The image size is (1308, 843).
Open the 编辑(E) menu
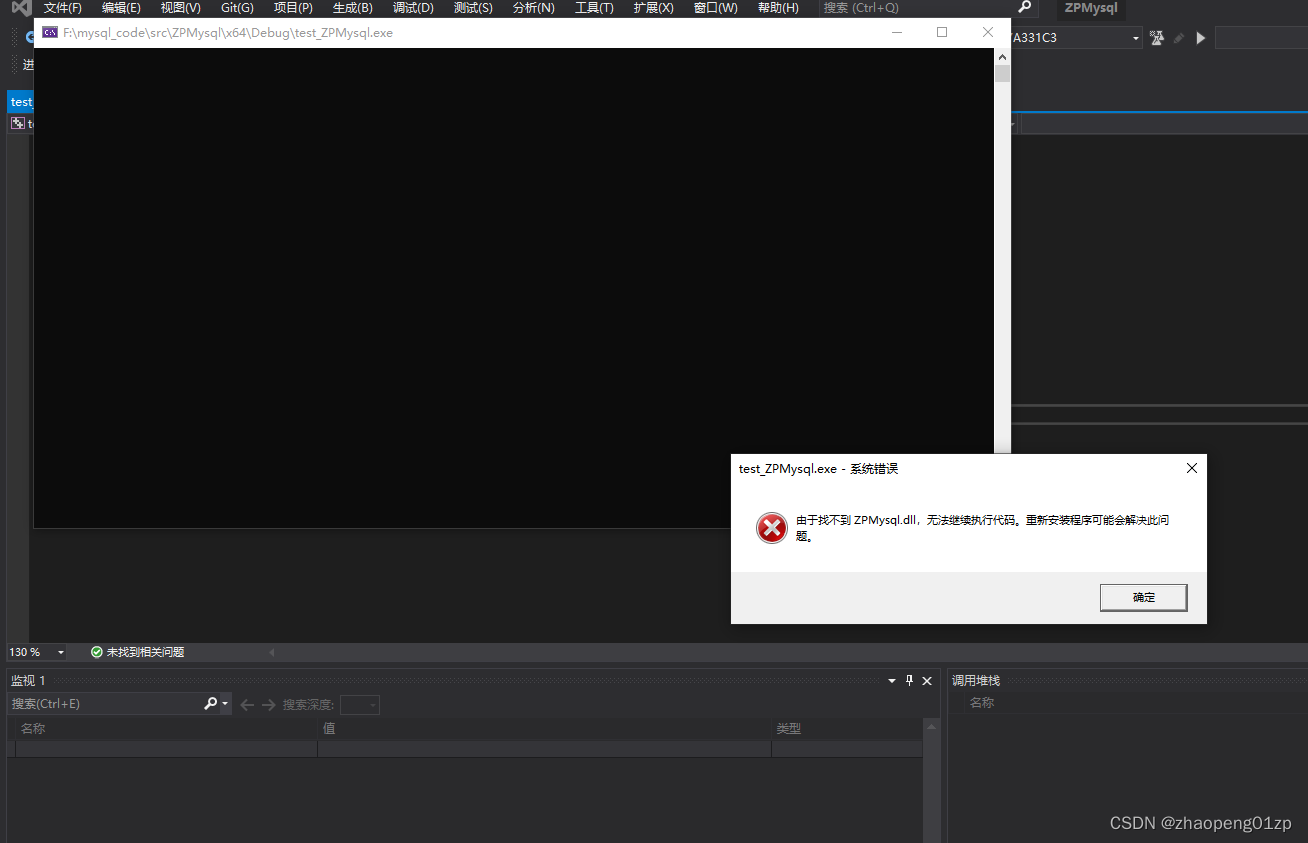pyautogui.click(x=121, y=8)
